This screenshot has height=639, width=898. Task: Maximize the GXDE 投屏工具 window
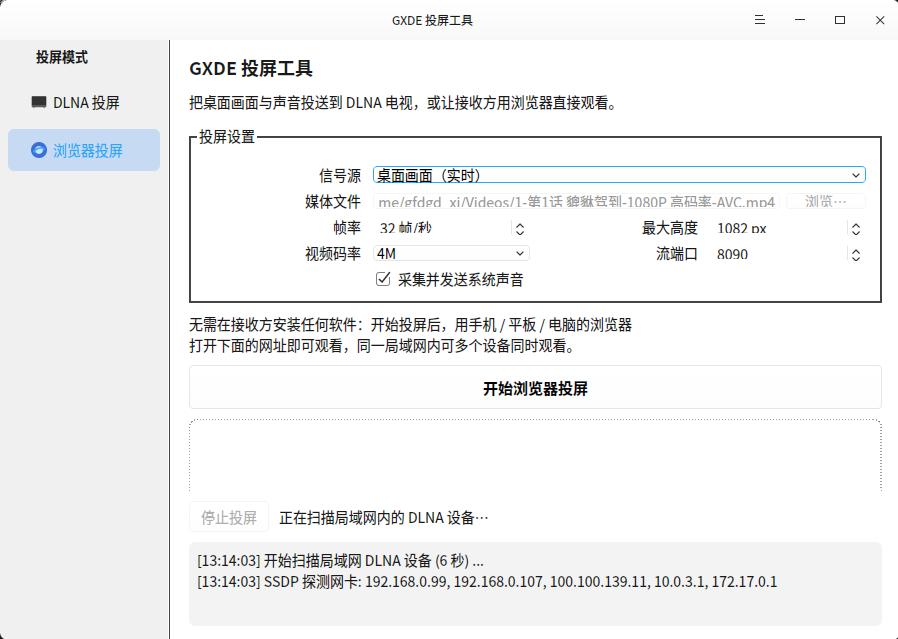click(840, 20)
